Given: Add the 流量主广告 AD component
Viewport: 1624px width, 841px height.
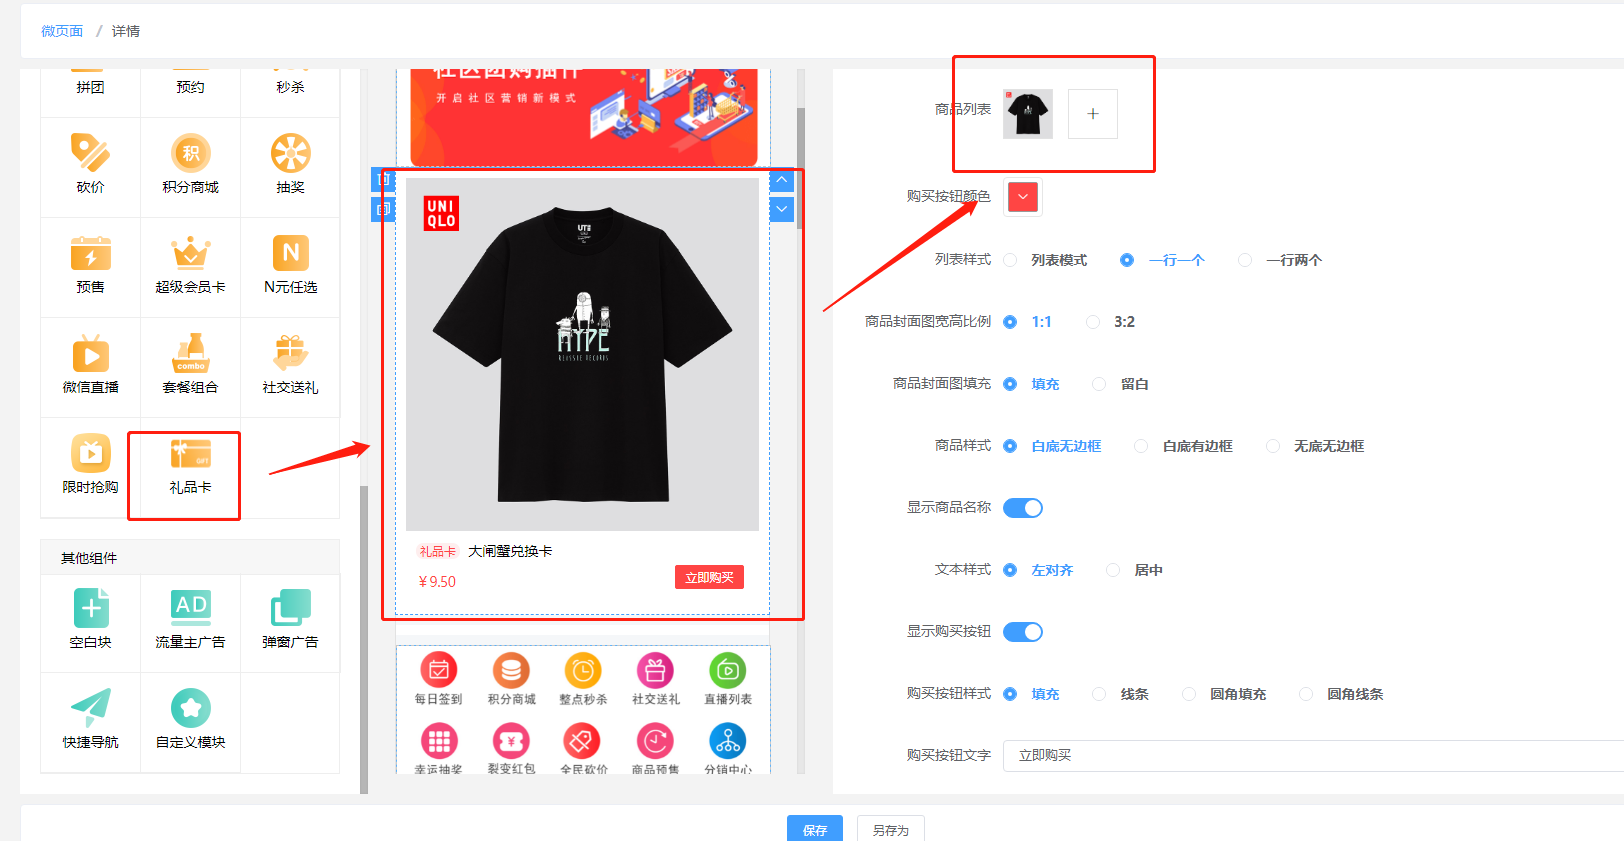Looking at the screenshot, I should 190,622.
